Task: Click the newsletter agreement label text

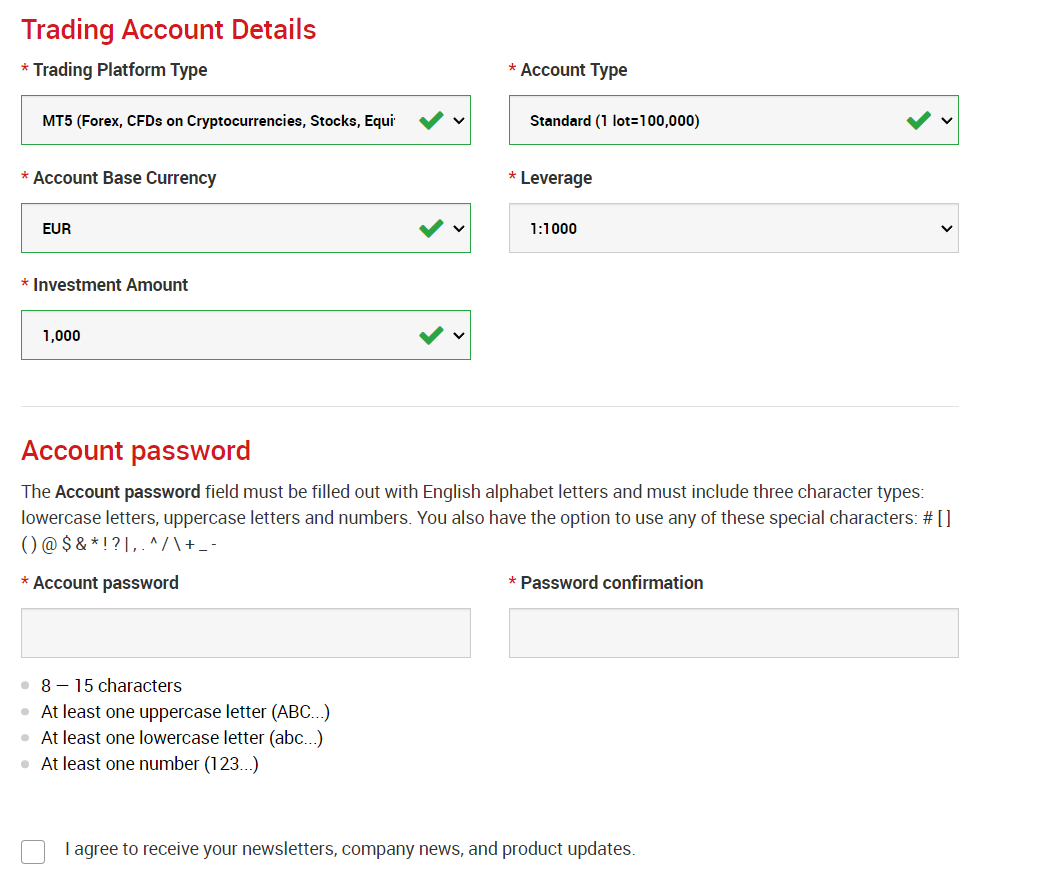Action: pos(349,849)
